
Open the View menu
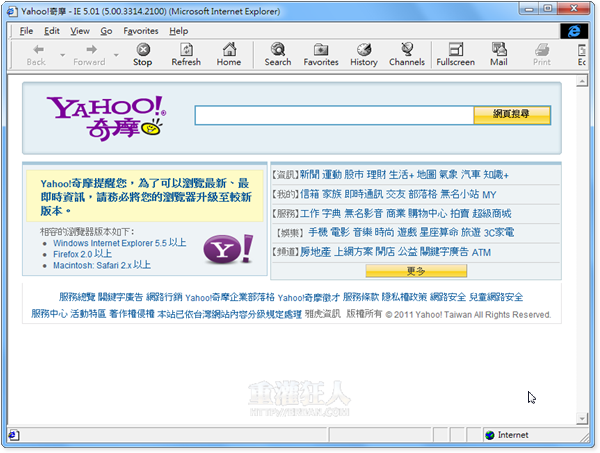pos(80,31)
